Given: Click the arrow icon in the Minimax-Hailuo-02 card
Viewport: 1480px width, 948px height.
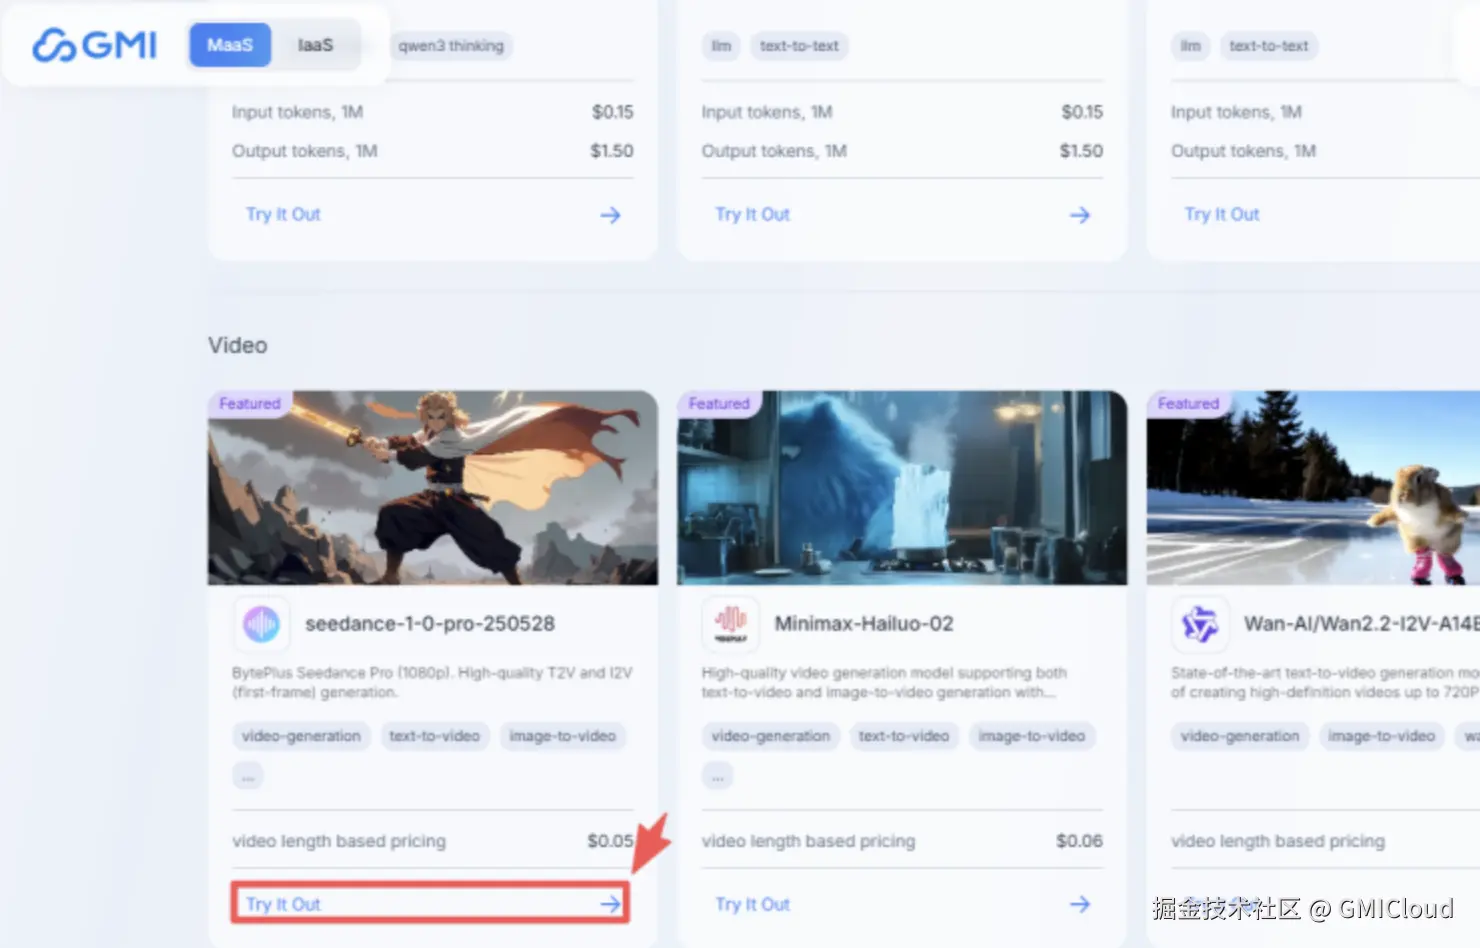Looking at the screenshot, I should point(1080,904).
